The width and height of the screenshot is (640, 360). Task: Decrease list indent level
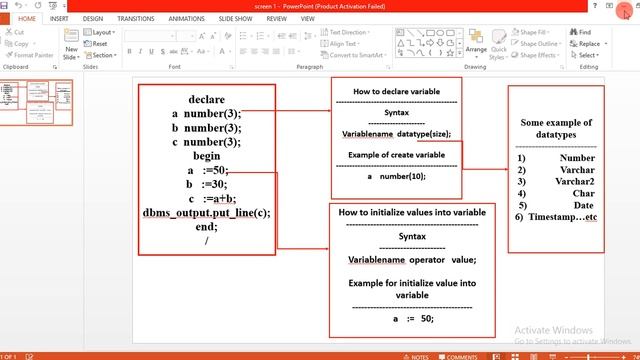[x=282, y=36]
